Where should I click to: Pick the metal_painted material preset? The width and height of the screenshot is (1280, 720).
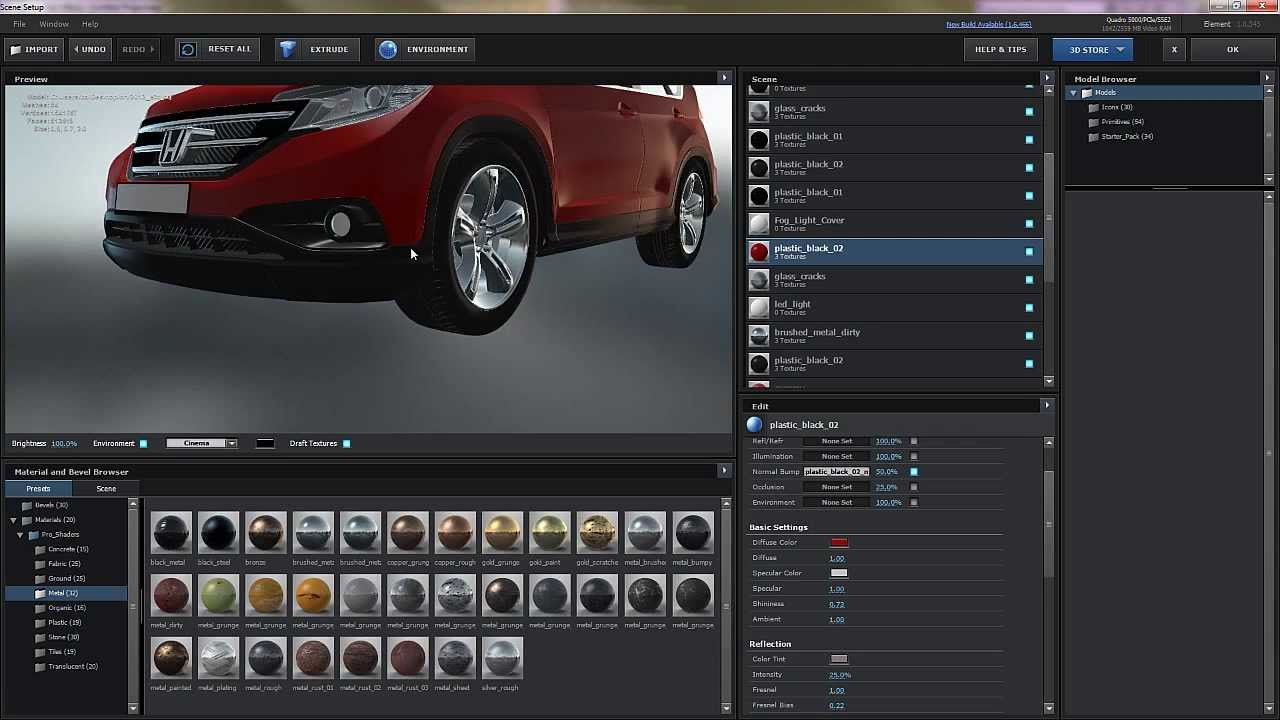click(x=171, y=659)
